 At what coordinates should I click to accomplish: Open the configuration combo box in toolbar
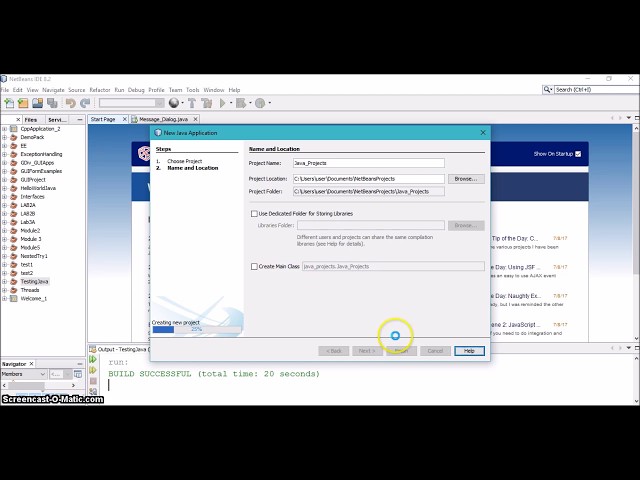click(x=131, y=103)
